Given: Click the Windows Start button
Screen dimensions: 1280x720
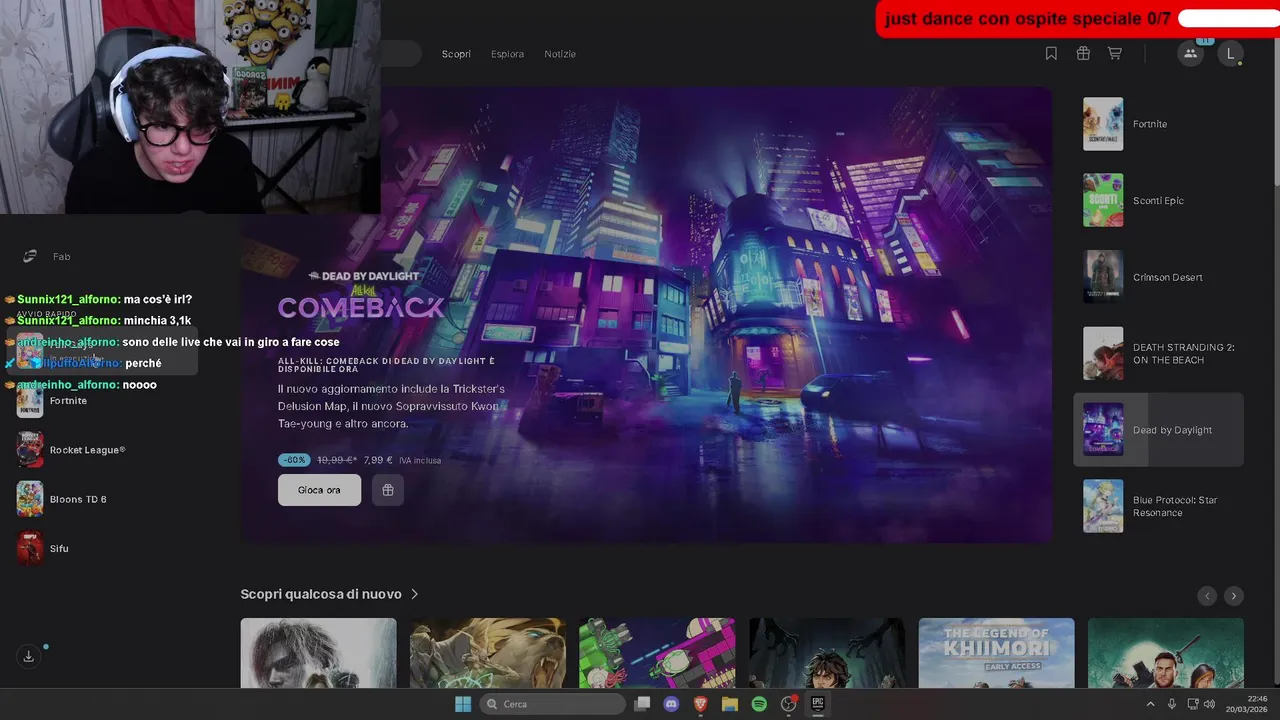Looking at the screenshot, I should click(x=463, y=704).
